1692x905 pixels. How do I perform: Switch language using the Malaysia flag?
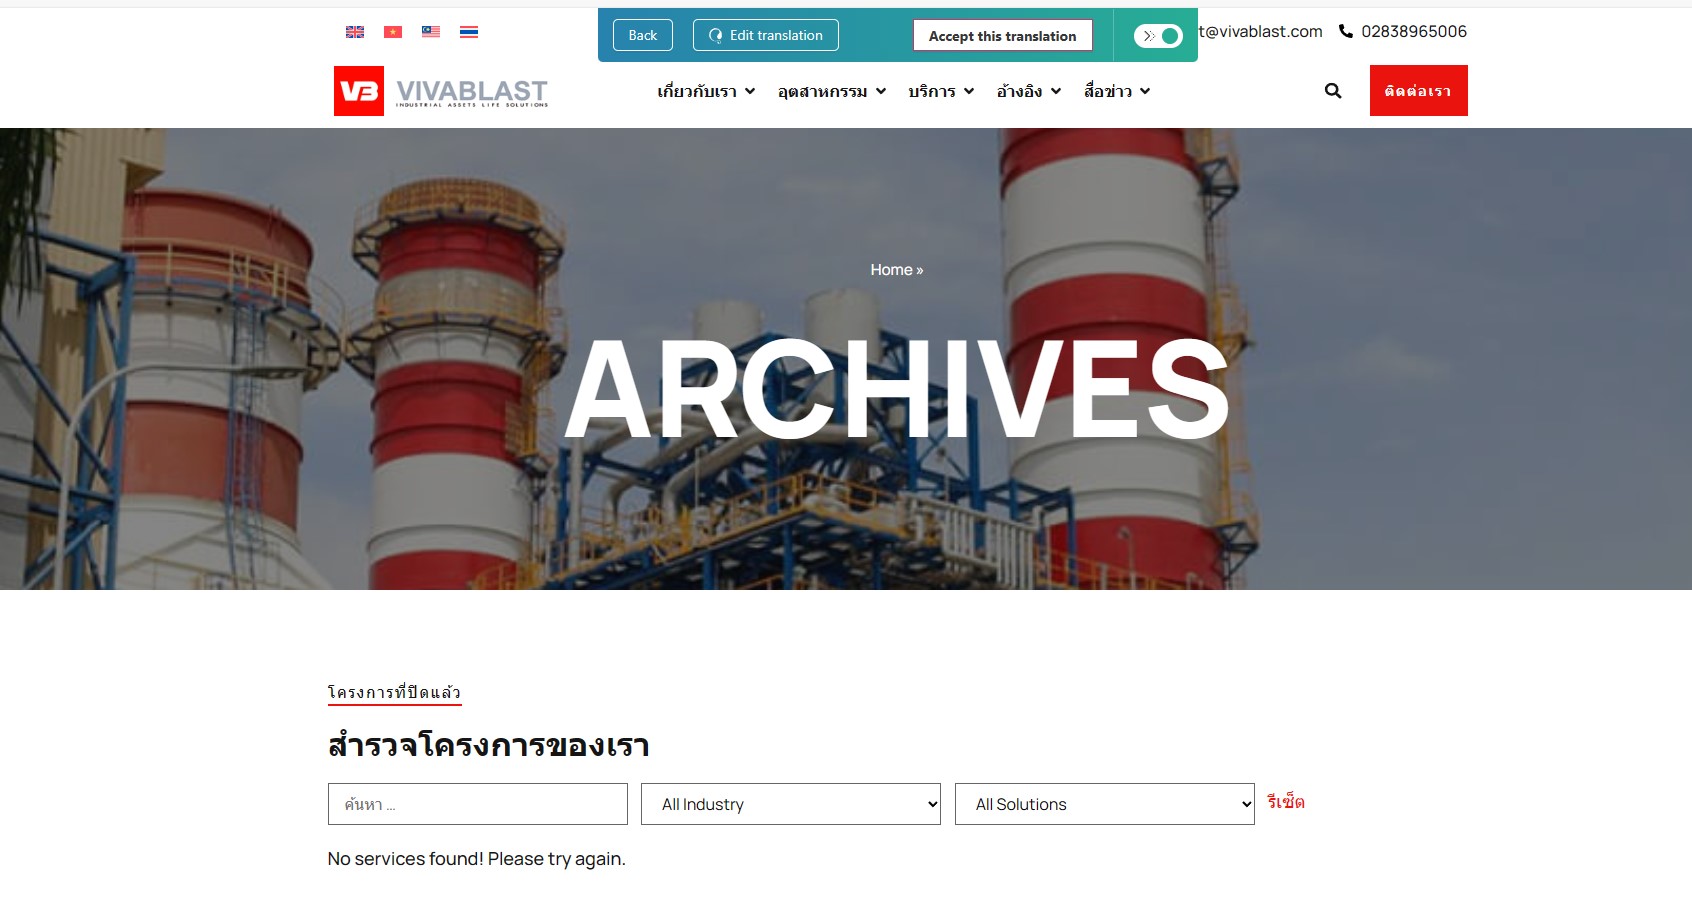(431, 32)
